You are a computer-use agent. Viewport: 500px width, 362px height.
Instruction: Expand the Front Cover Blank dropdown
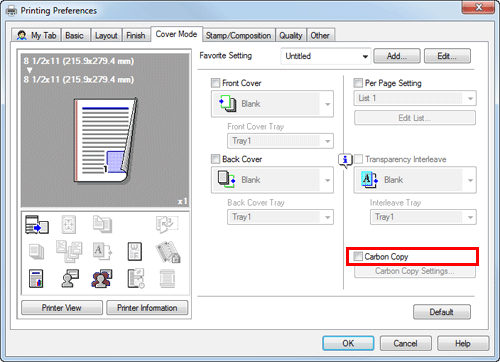tap(272, 104)
